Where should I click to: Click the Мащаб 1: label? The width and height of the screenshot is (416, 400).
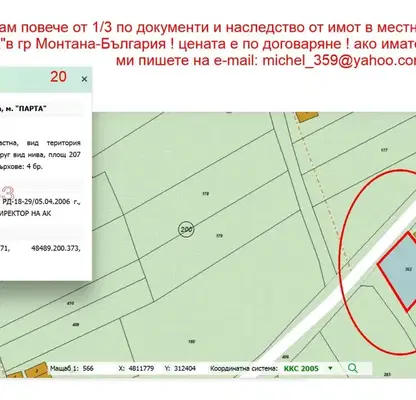[64, 368]
